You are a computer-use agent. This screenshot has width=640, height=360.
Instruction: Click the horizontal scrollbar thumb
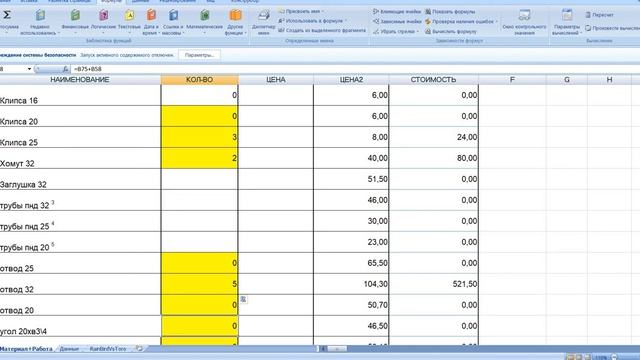coord(337,349)
